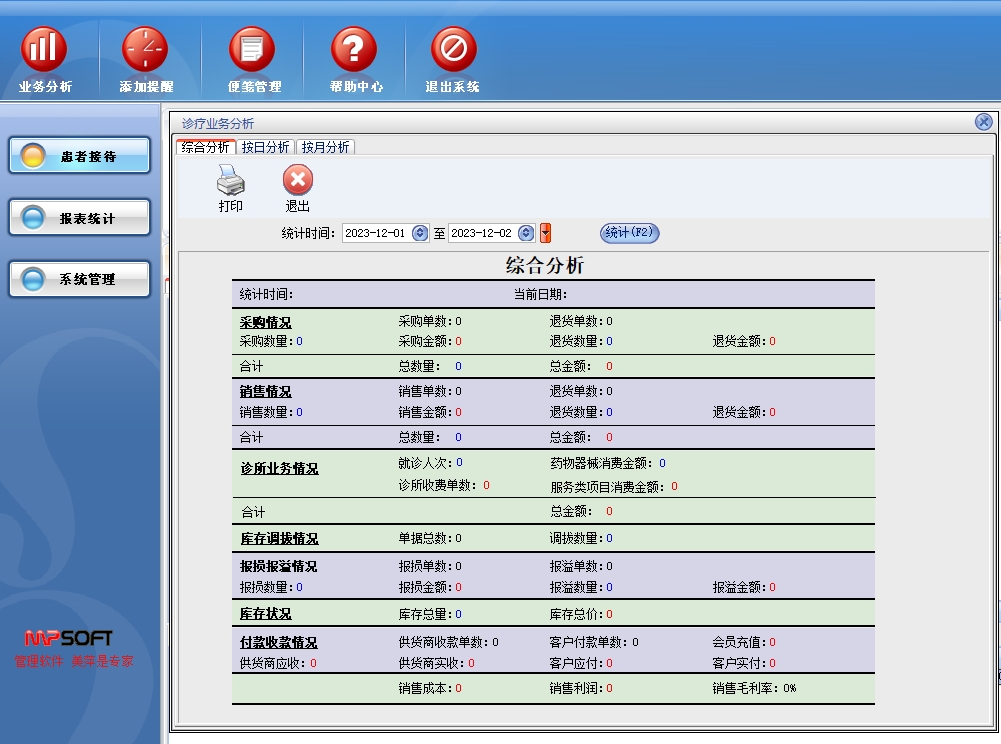
Task: Click the 添加提醒 clock icon
Action: [145, 50]
